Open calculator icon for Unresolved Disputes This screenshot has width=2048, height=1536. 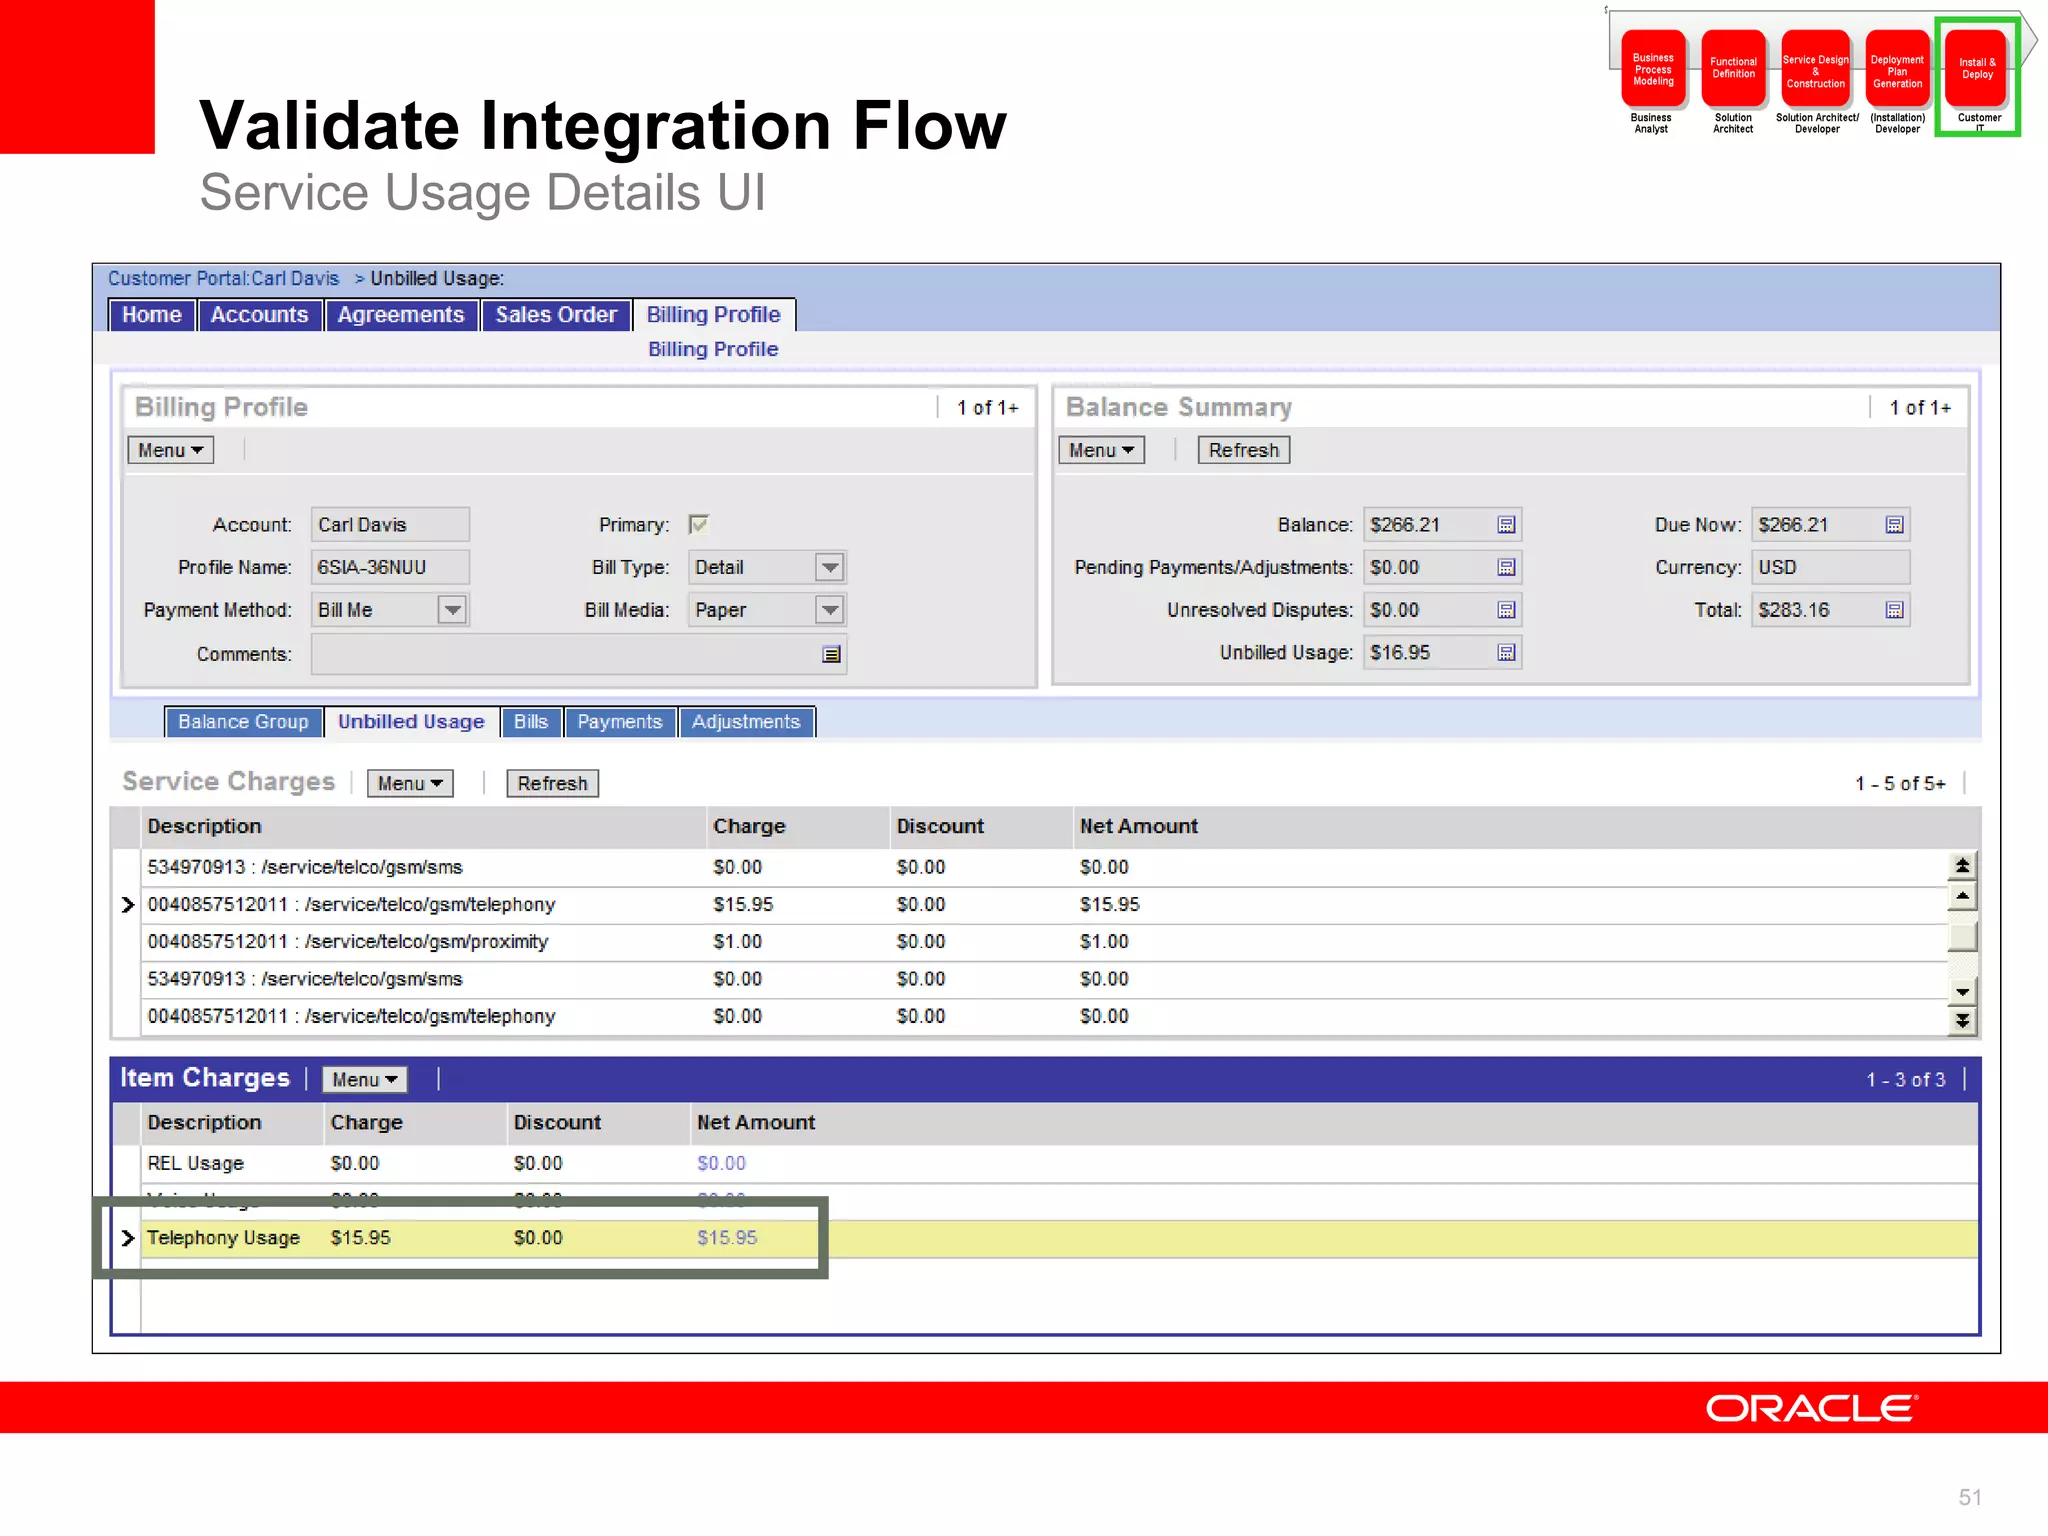click(1506, 610)
